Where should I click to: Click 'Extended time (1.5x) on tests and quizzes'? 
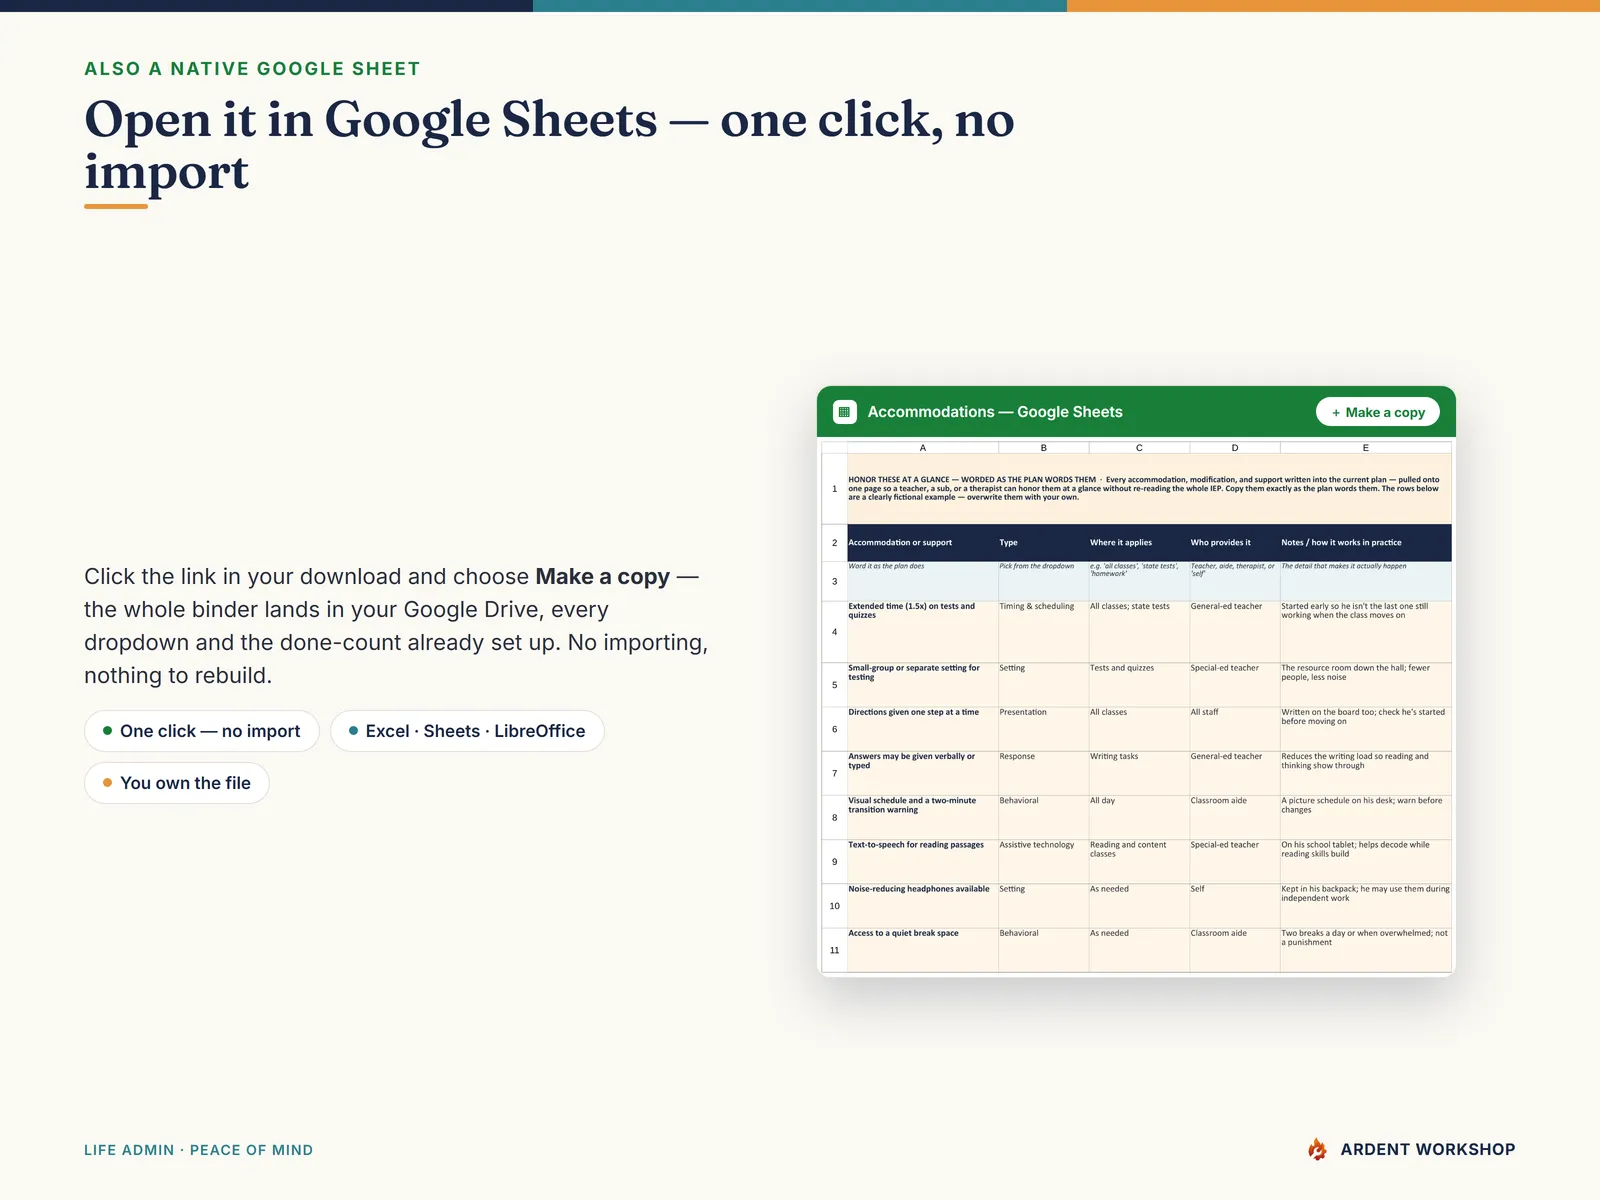922,632
